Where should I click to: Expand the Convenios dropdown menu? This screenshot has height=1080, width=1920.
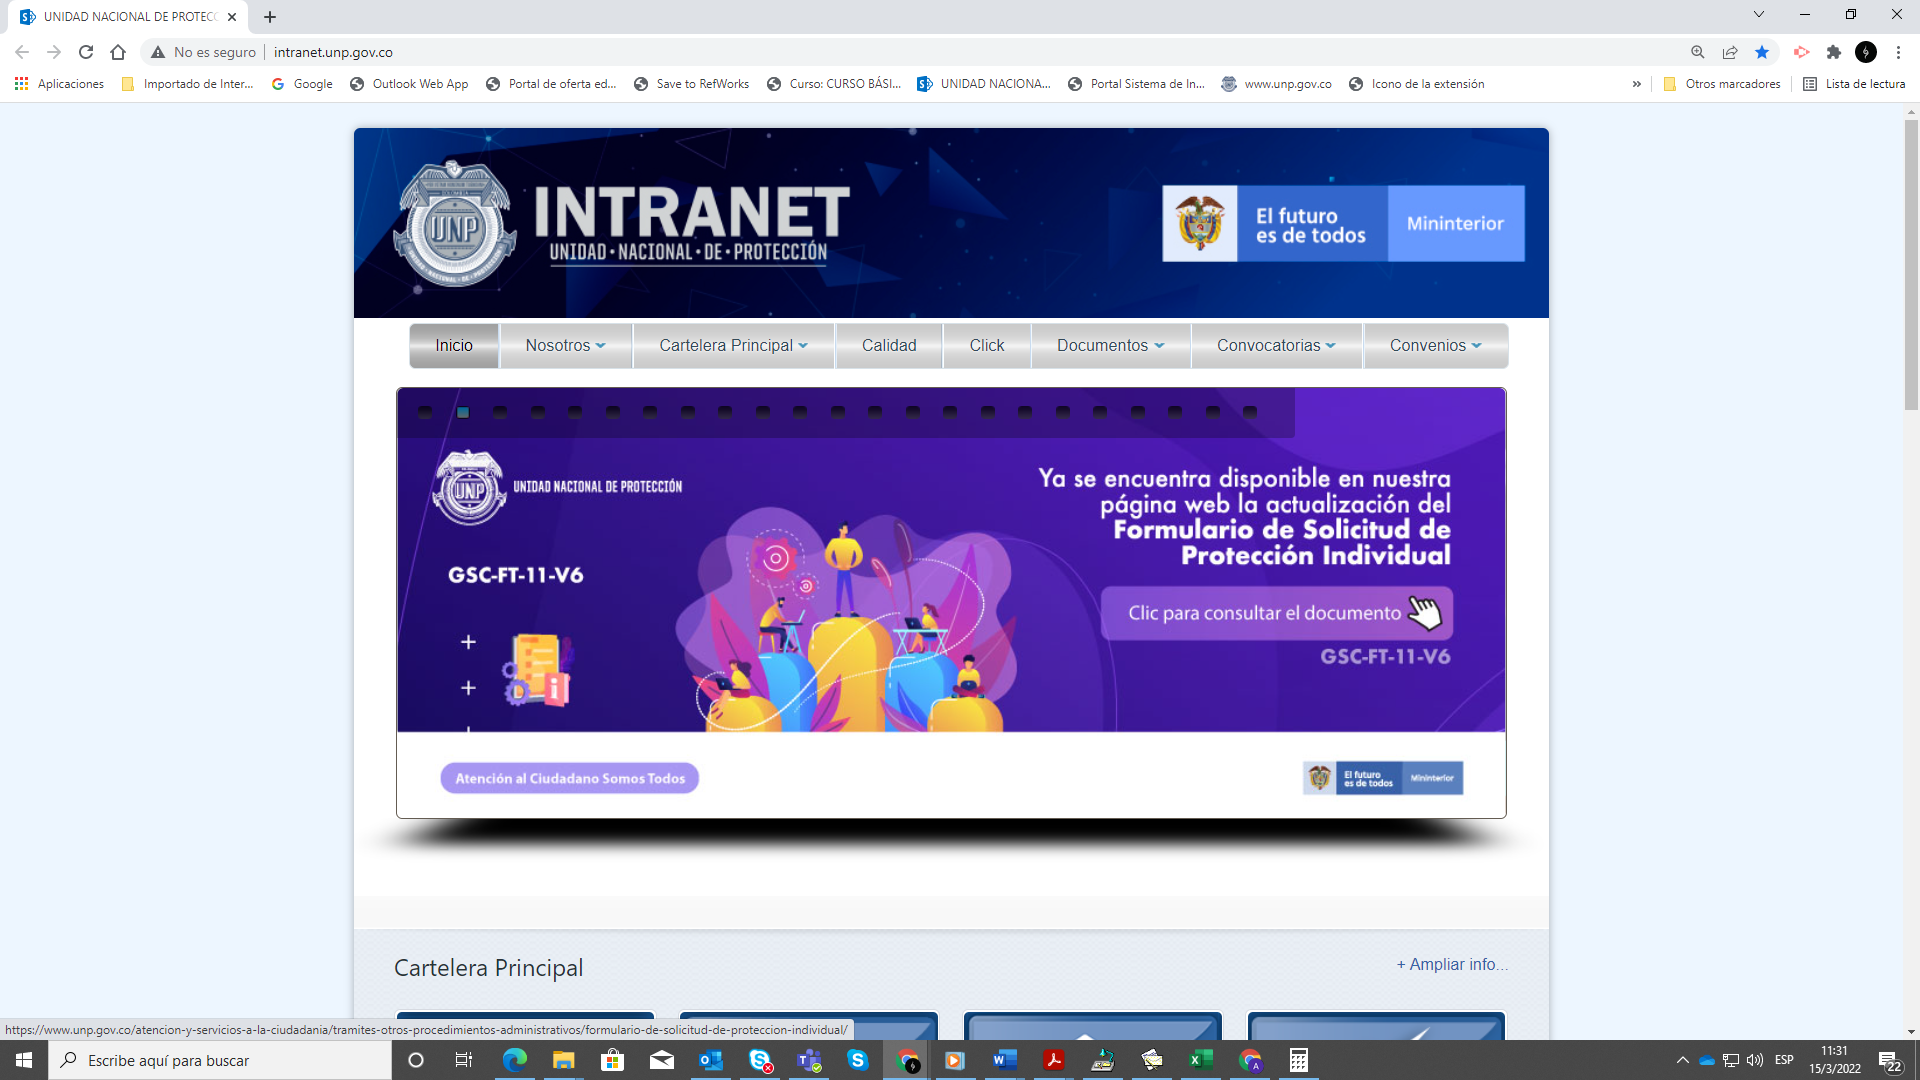click(x=1435, y=345)
